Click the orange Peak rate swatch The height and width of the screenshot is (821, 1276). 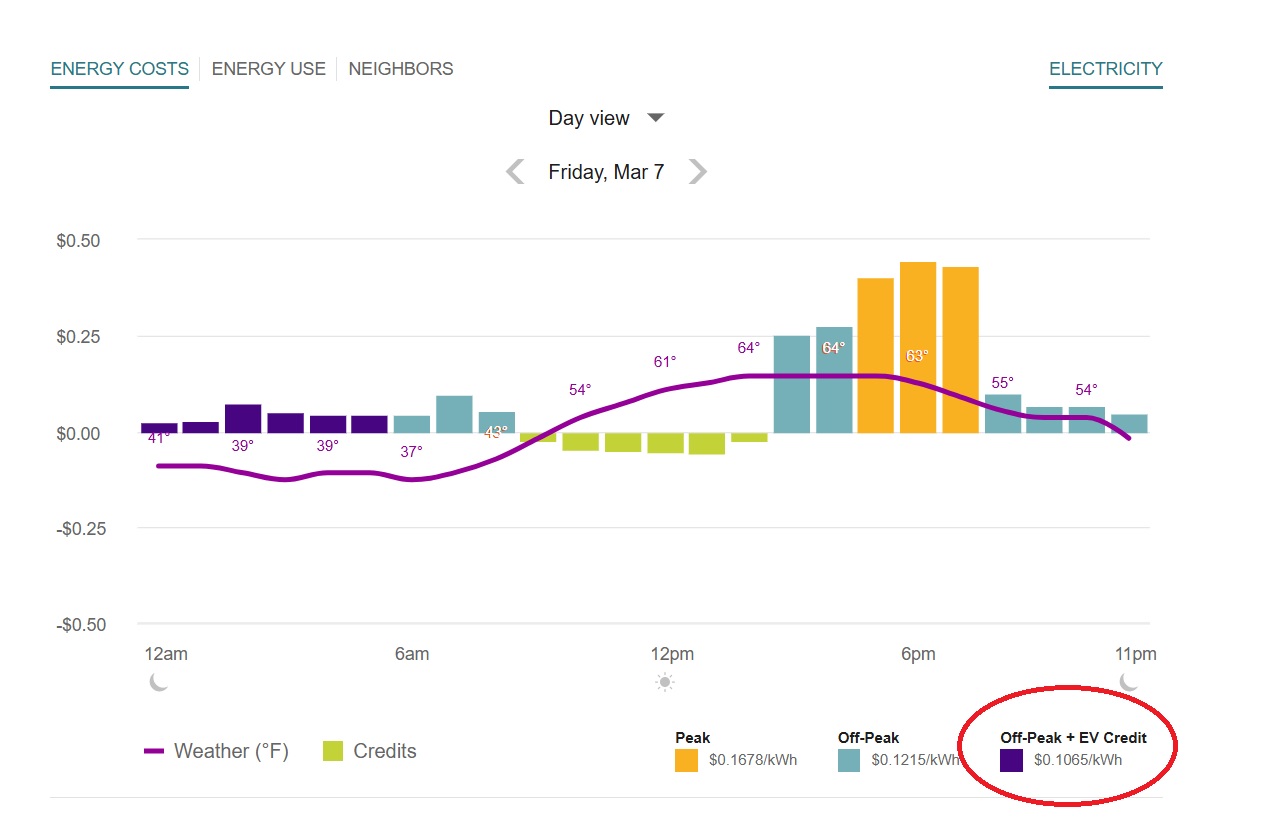(x=686, y=760)
